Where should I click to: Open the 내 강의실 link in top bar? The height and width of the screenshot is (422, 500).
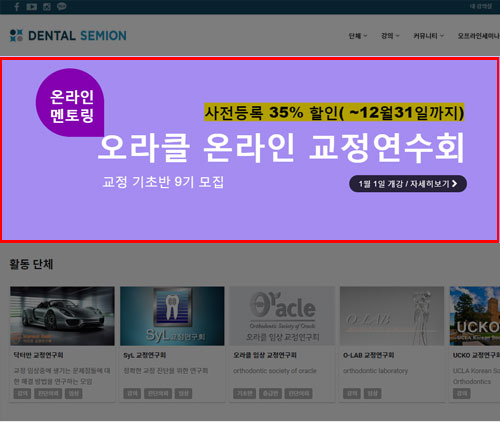point(481,6)
